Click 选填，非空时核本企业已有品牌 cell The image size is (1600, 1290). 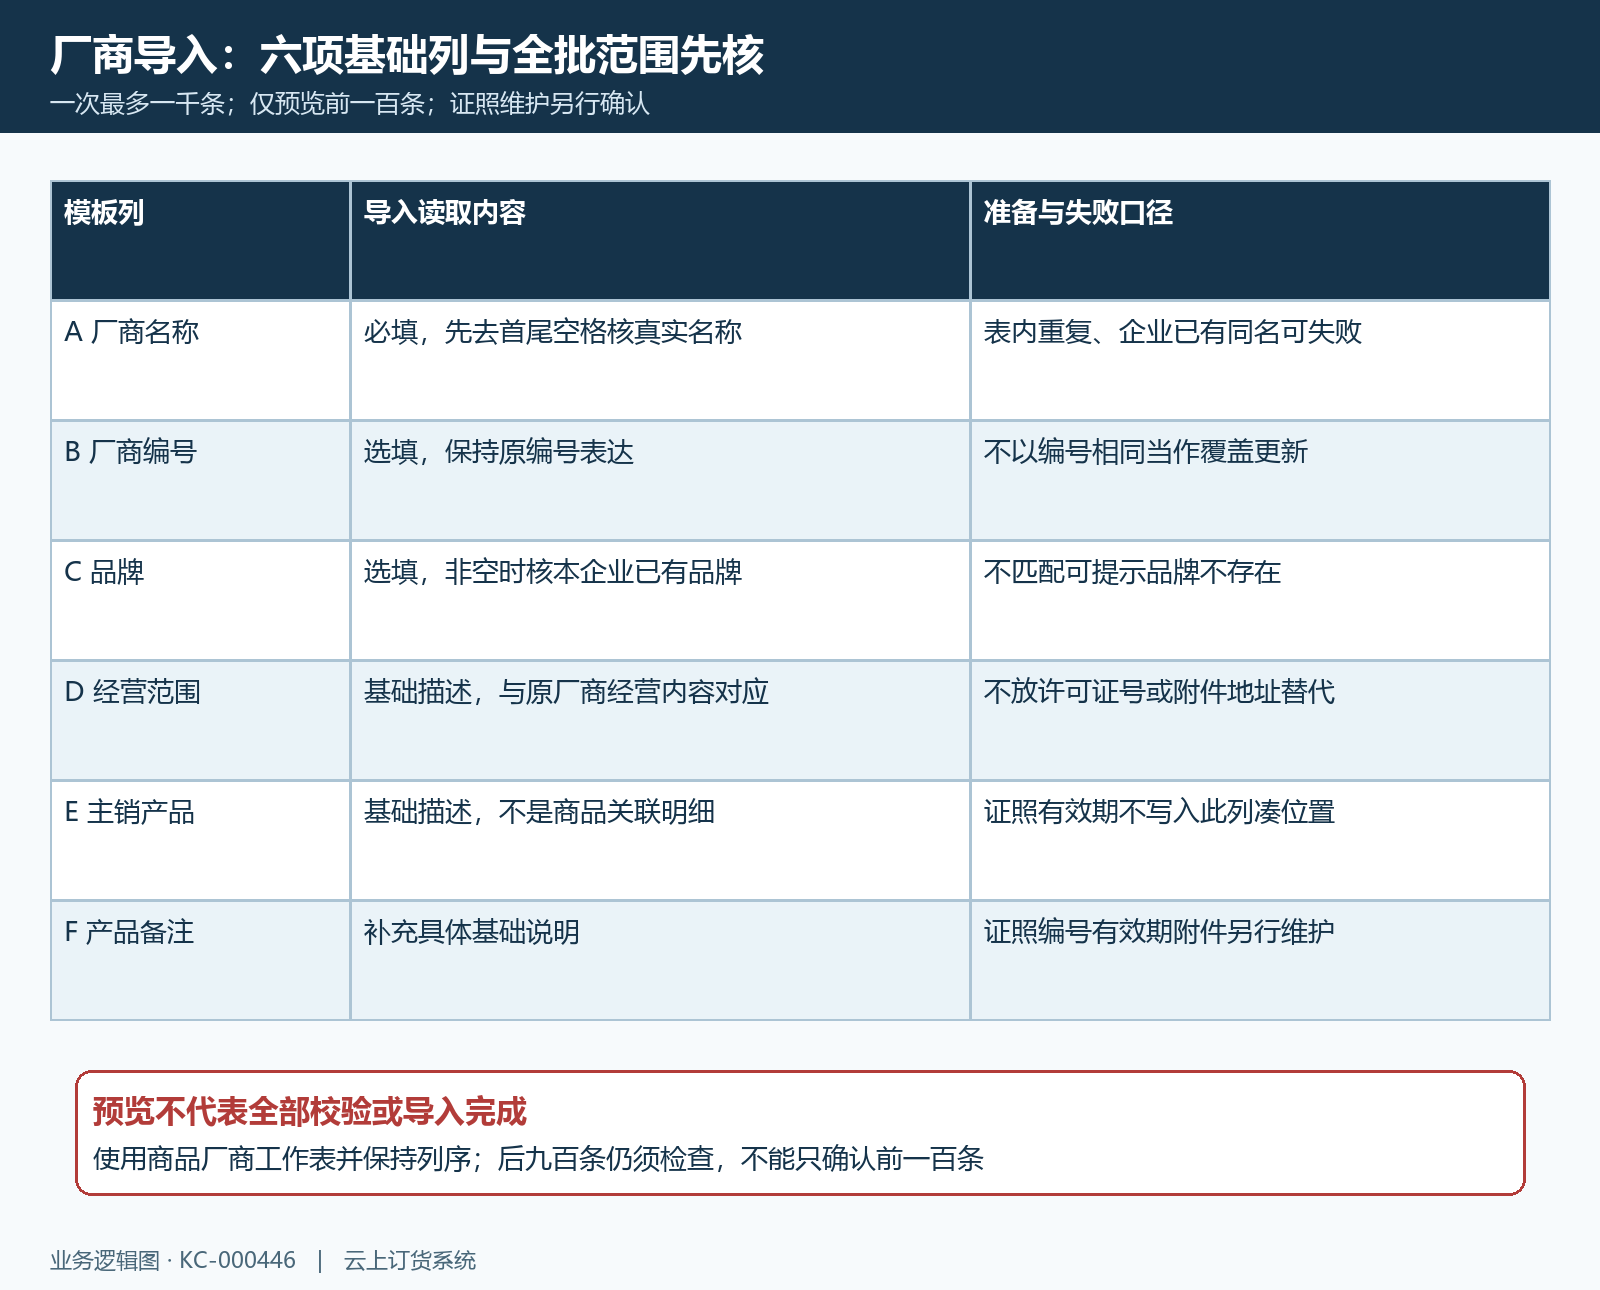point(660,601)
